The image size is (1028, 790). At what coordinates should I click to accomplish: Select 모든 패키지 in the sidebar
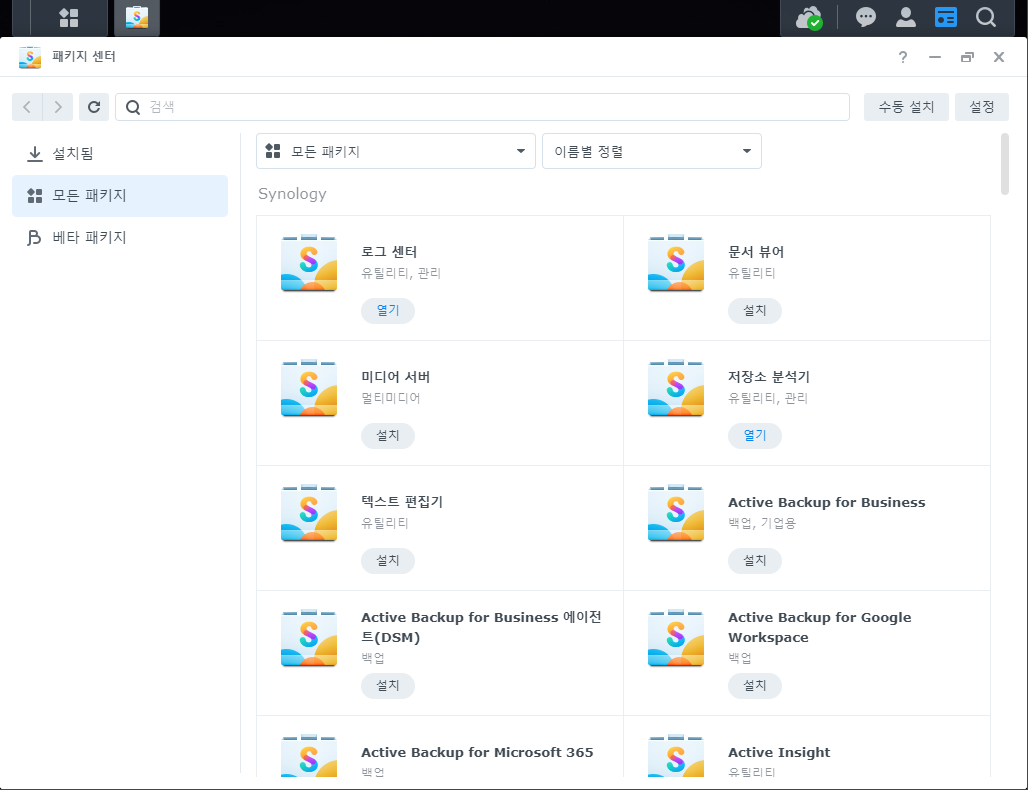[x=120, y=195]
